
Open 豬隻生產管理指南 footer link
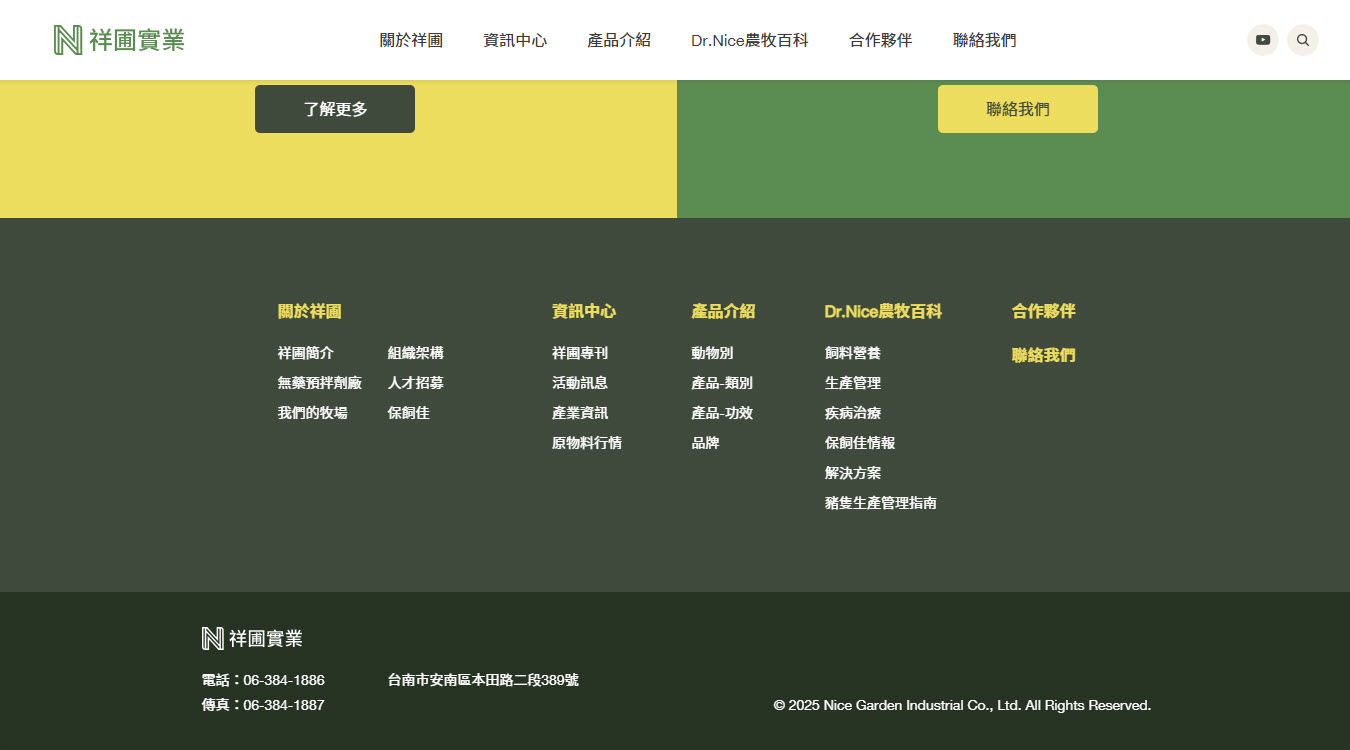coord(881,503)
